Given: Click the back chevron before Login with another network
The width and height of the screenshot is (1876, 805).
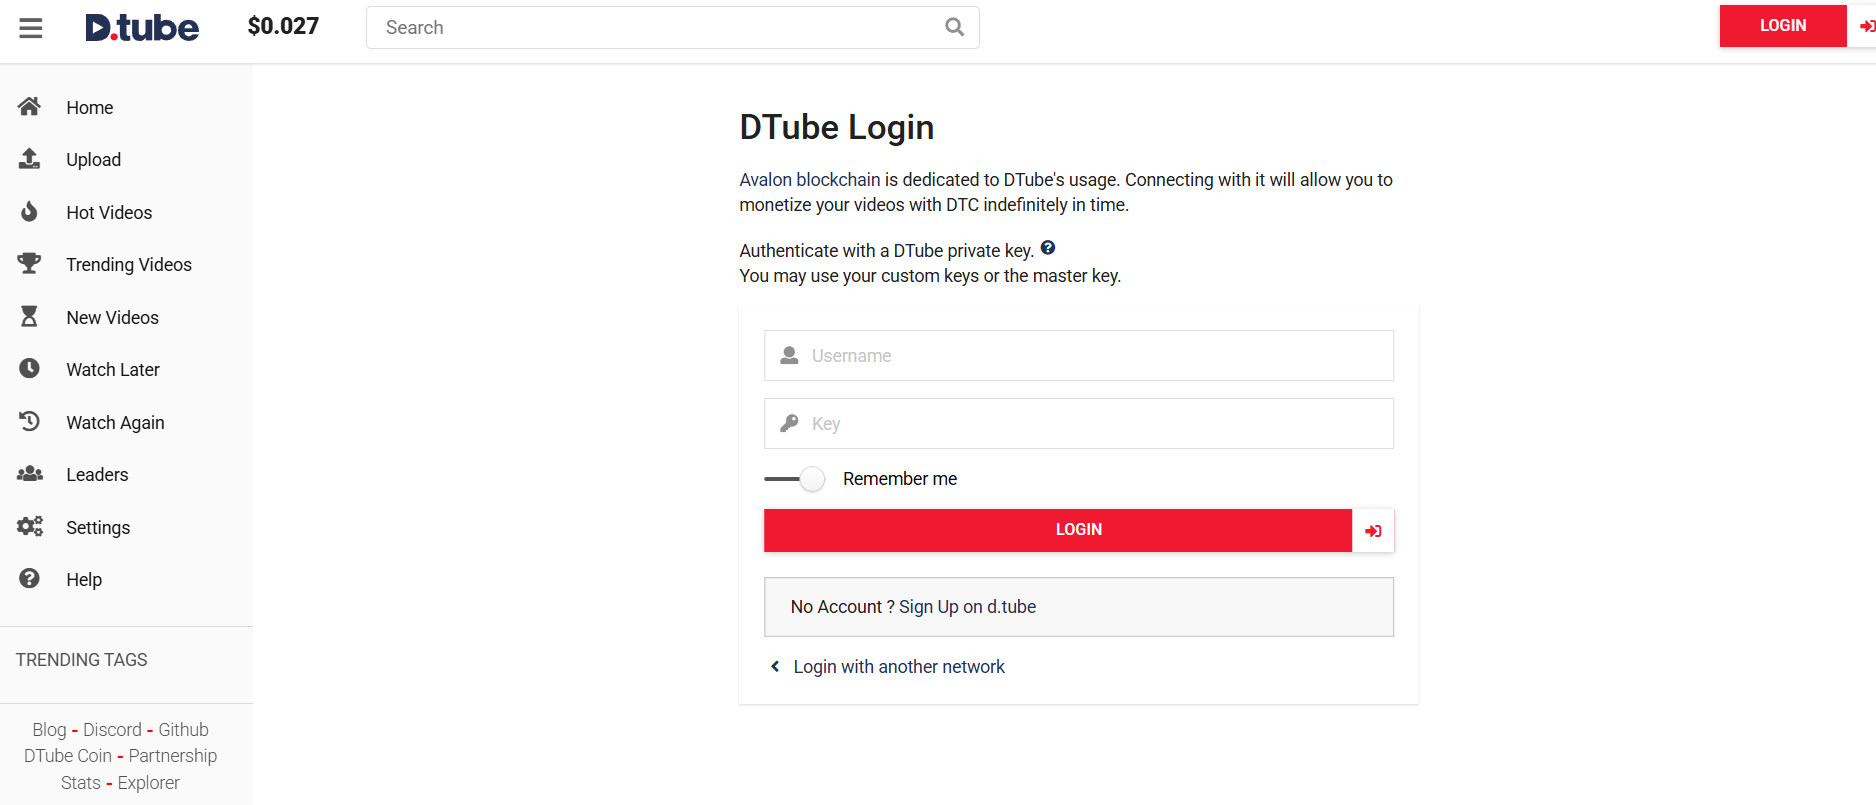Looking at the screenshot, I should 775,666.
